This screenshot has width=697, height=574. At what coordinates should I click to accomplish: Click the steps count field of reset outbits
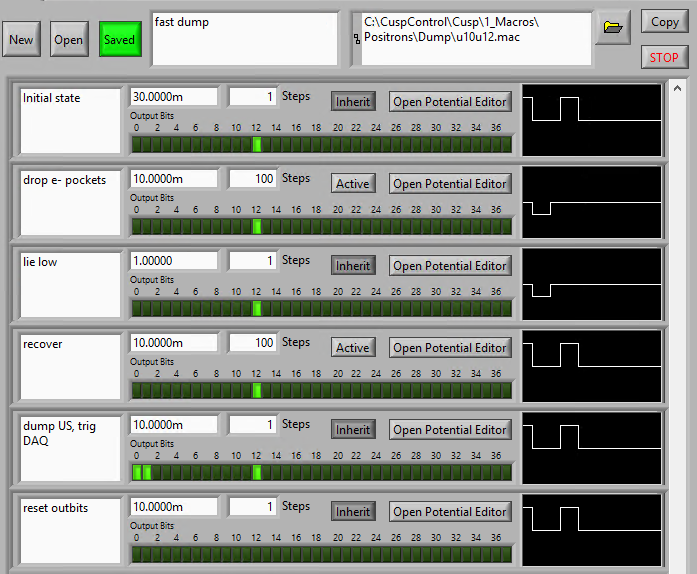pos(253,507)
